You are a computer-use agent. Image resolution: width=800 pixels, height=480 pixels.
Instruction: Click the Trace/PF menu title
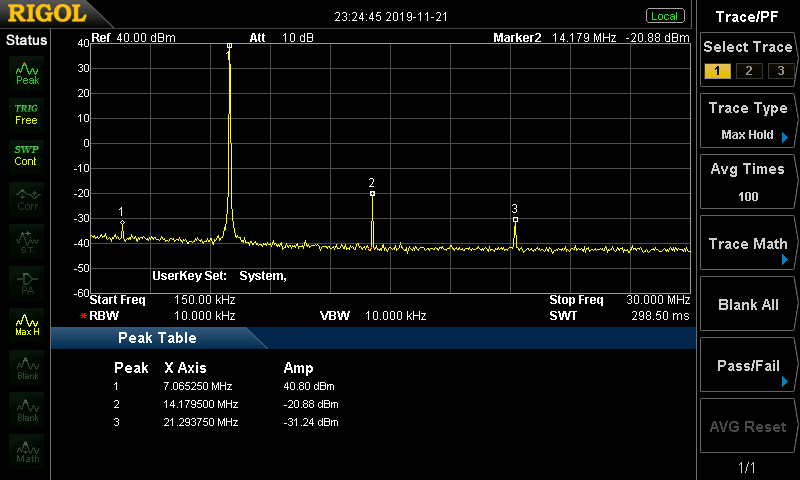(x=748, y=16)
